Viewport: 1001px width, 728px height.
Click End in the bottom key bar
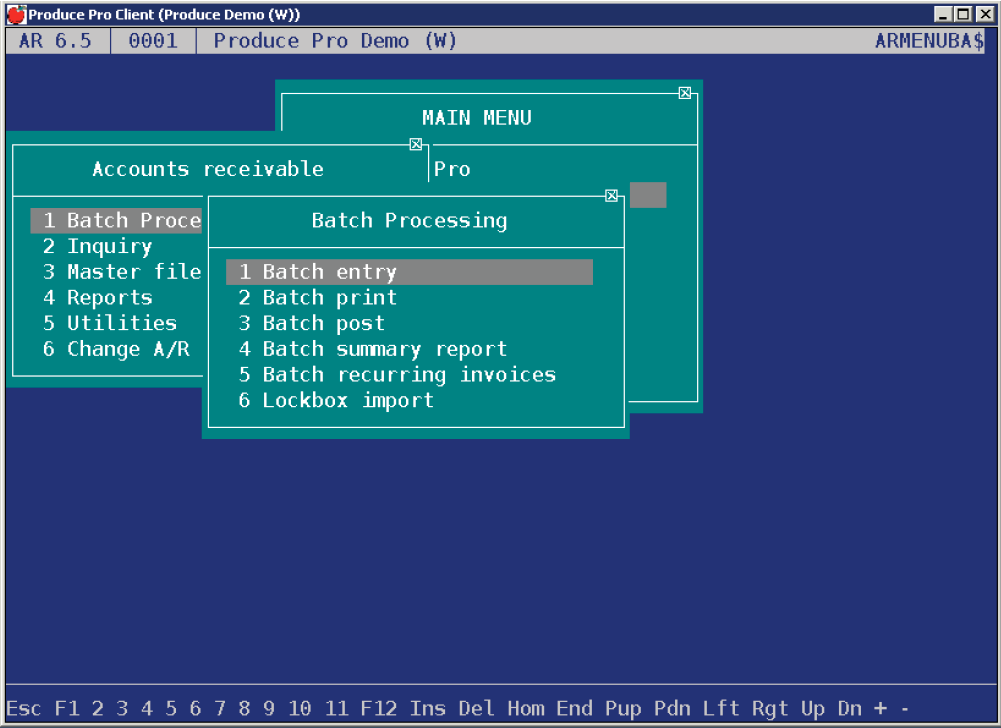click(x=575, y=708)
